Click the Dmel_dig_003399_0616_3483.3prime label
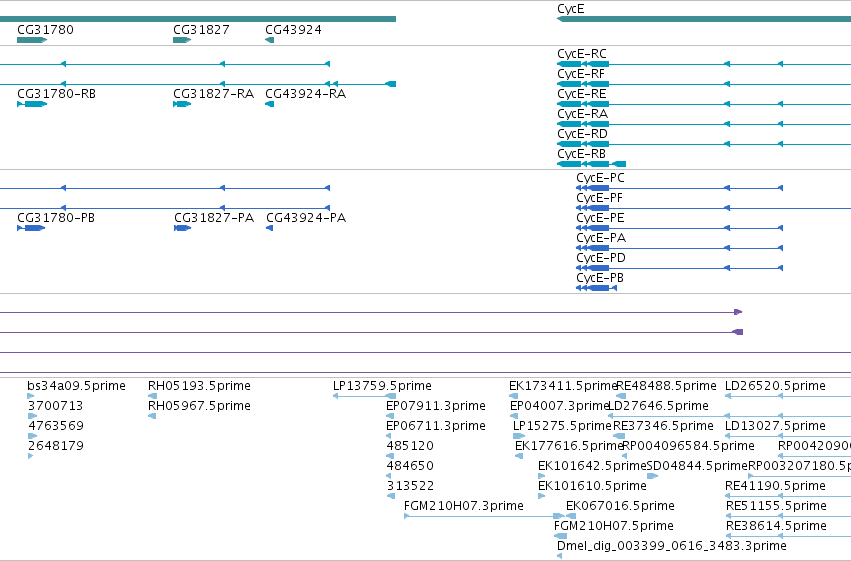Image resolution: width=851 pixels, height=561 pixels. 672,546
